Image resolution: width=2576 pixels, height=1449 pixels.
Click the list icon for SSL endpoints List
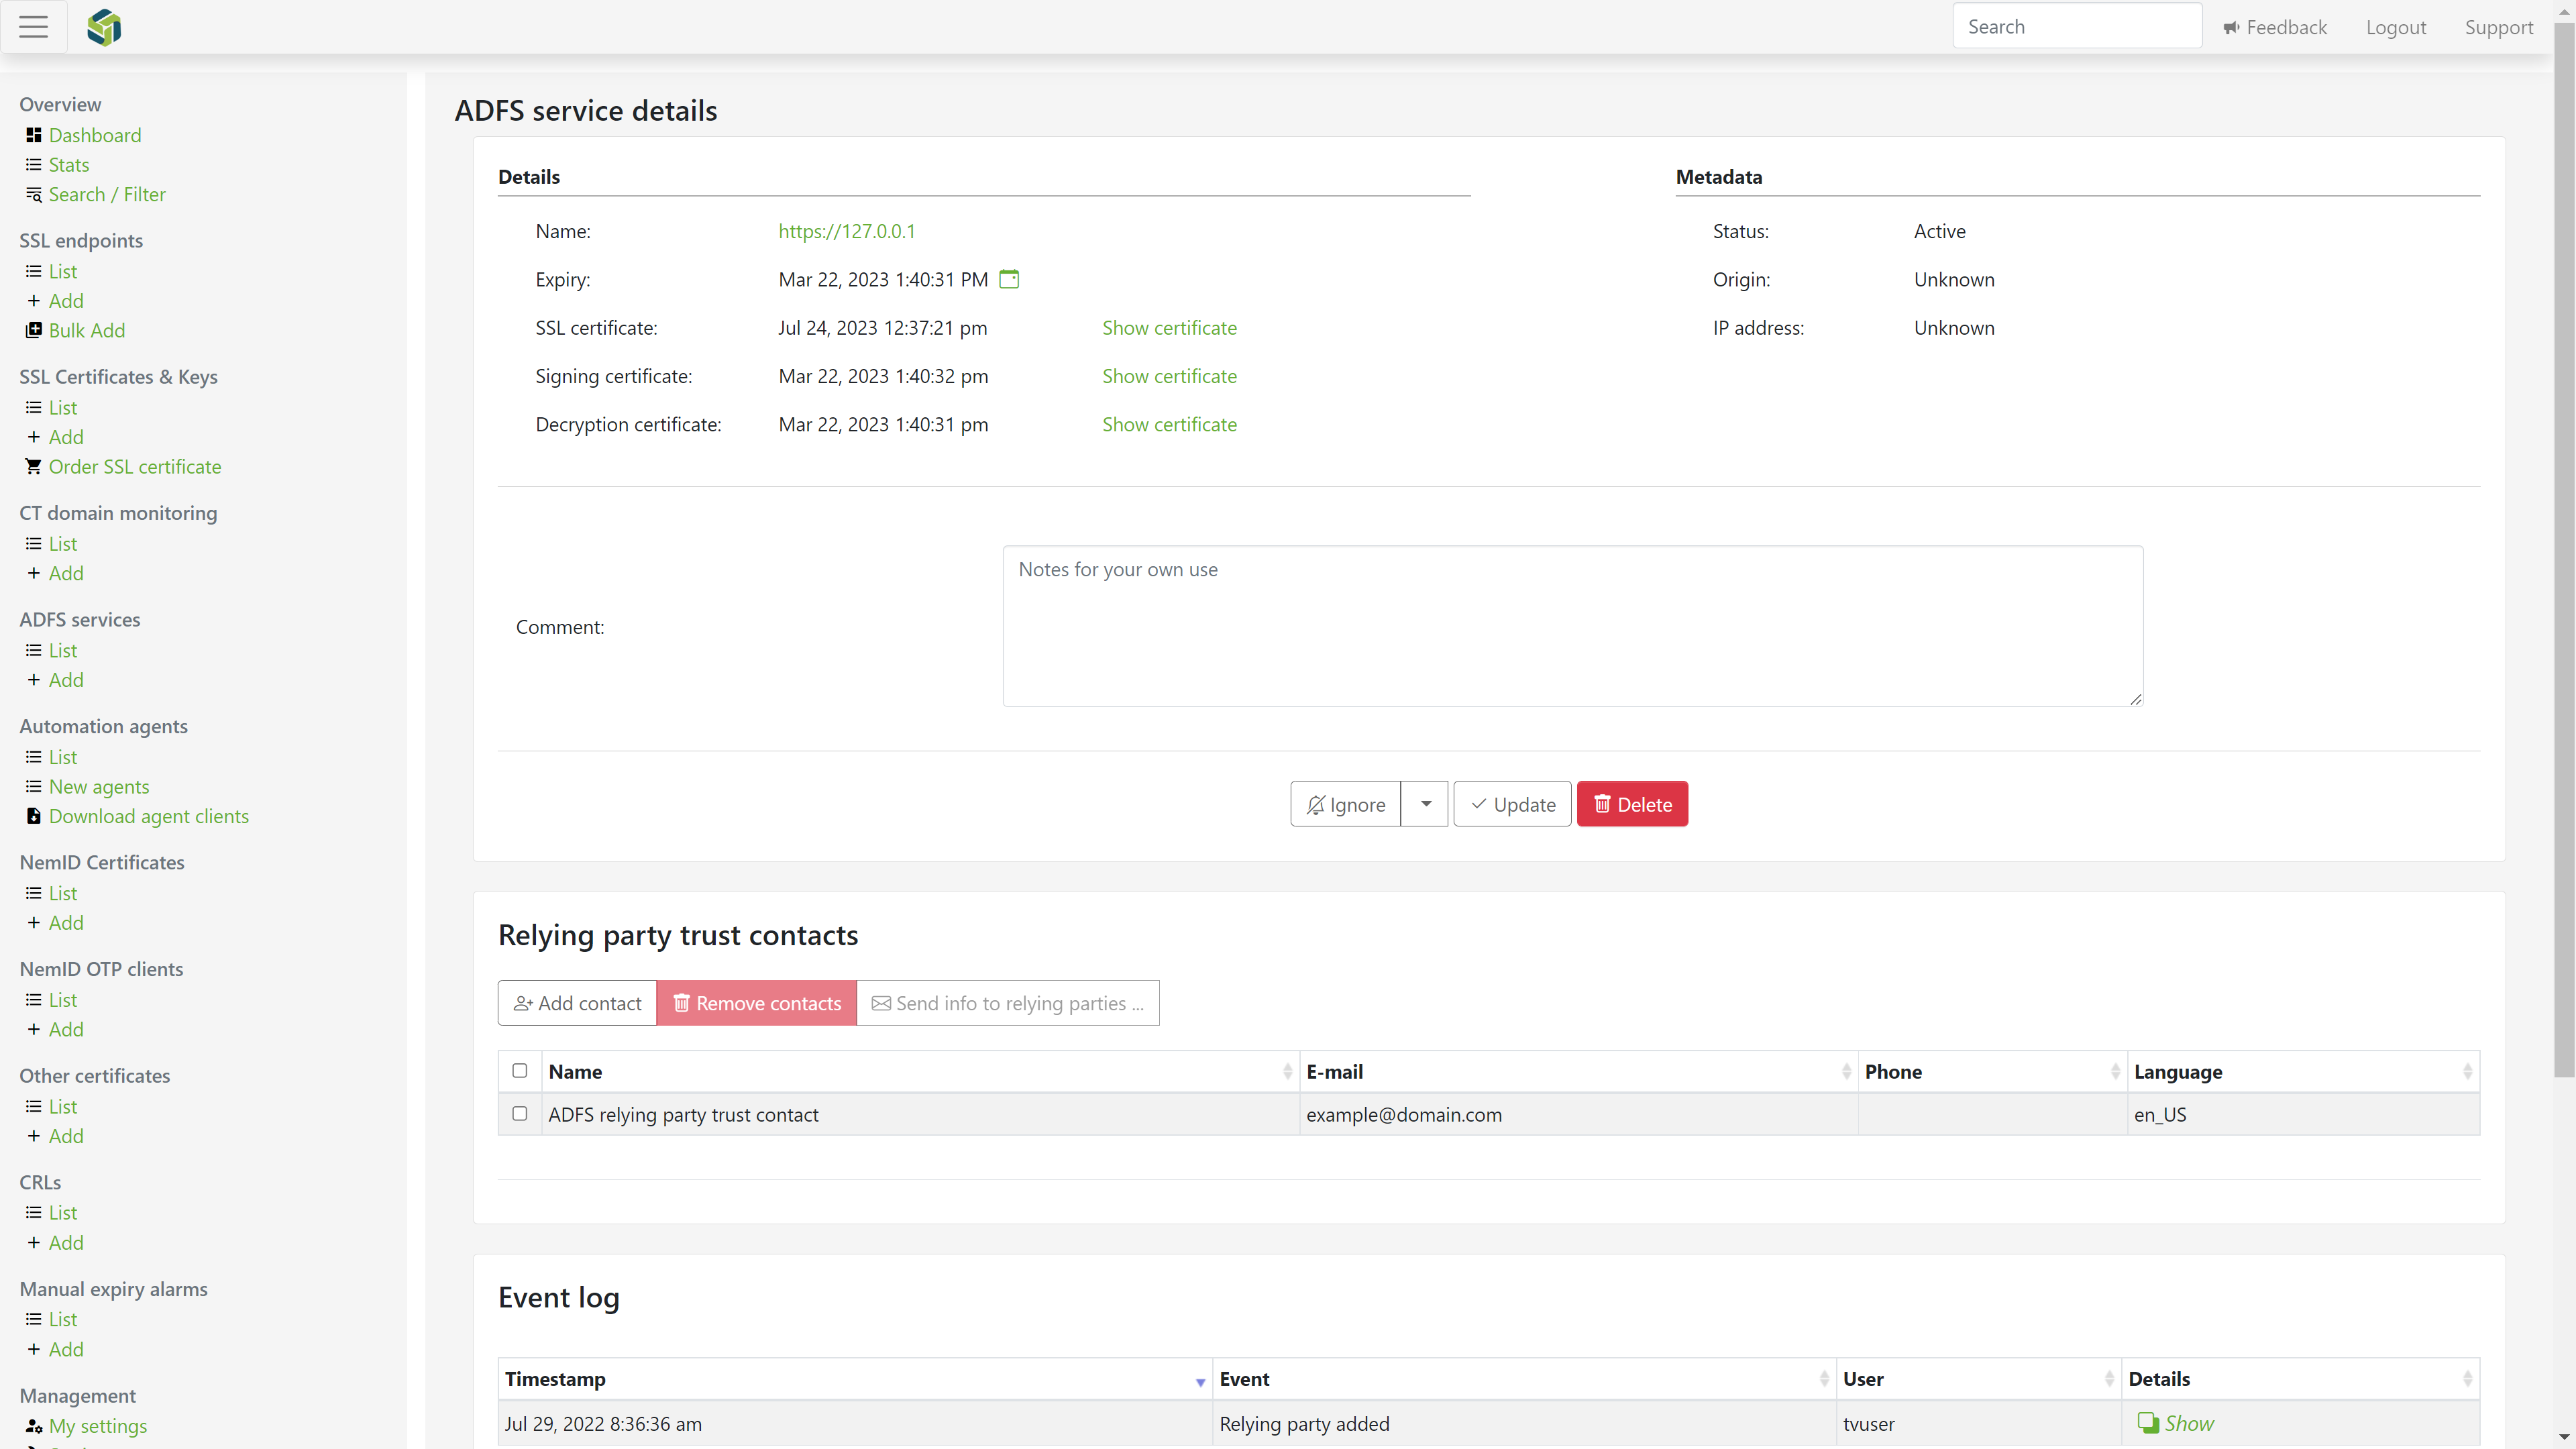[x=34, y=271]
